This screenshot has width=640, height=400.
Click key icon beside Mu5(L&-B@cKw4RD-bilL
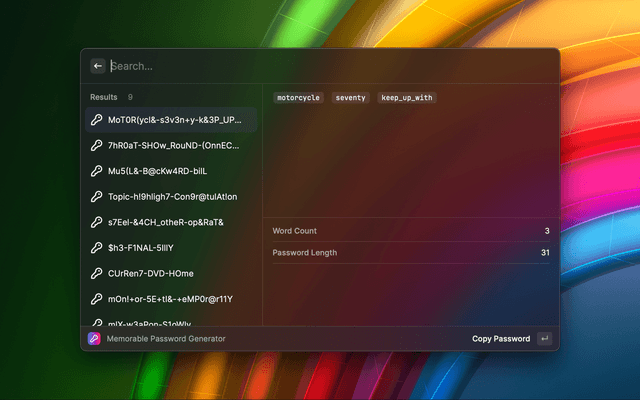(97, 171)
